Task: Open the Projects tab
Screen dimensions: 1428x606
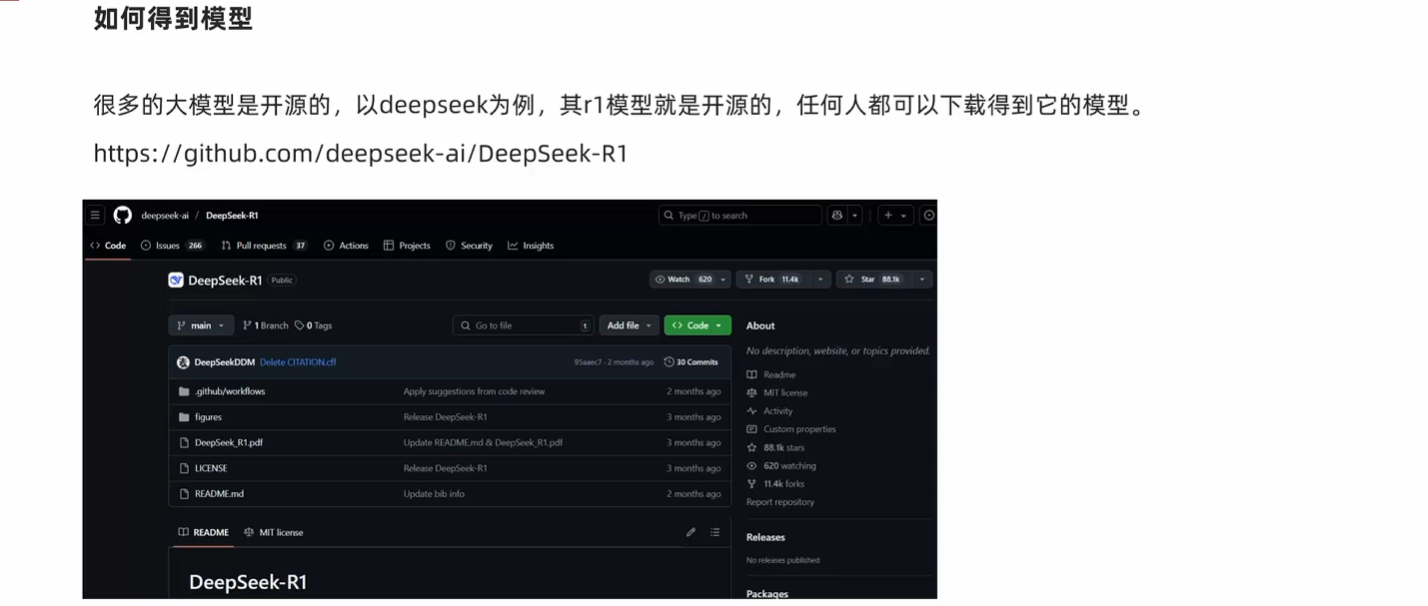Action: 407,245
